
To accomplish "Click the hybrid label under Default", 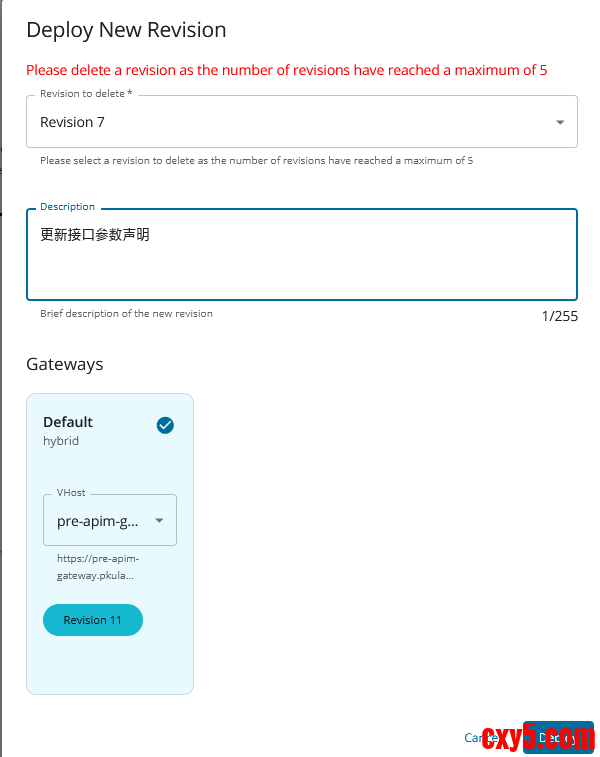I will coord(61,441).
